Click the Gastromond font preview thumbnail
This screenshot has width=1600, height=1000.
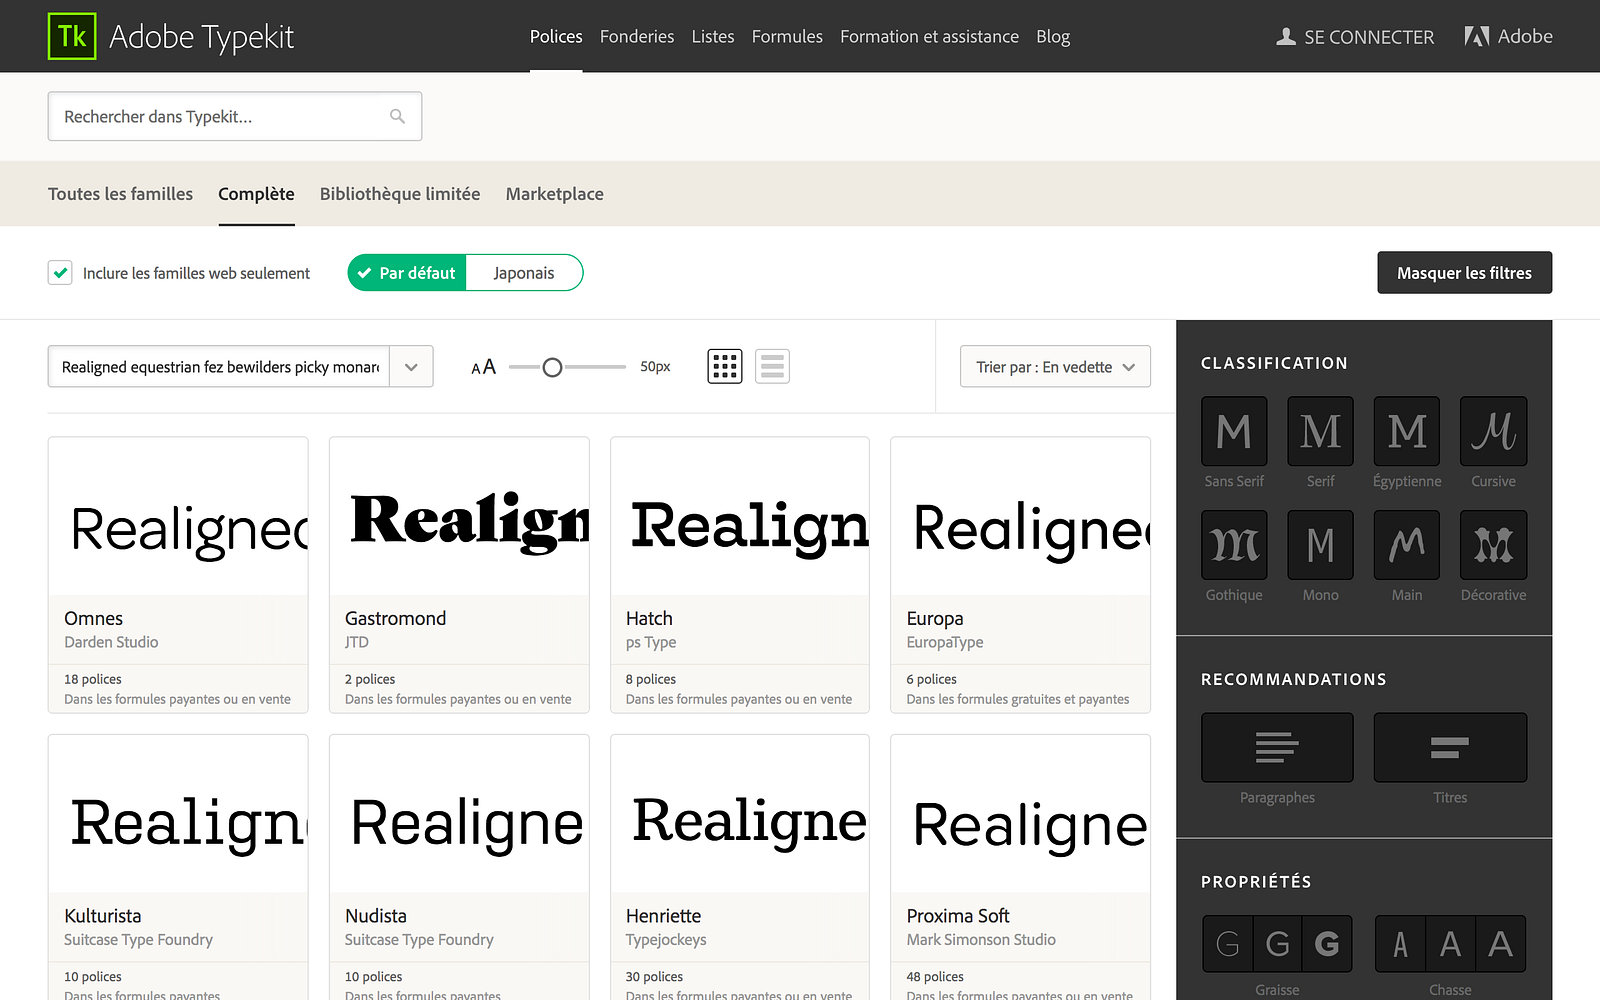coord(459,516)
